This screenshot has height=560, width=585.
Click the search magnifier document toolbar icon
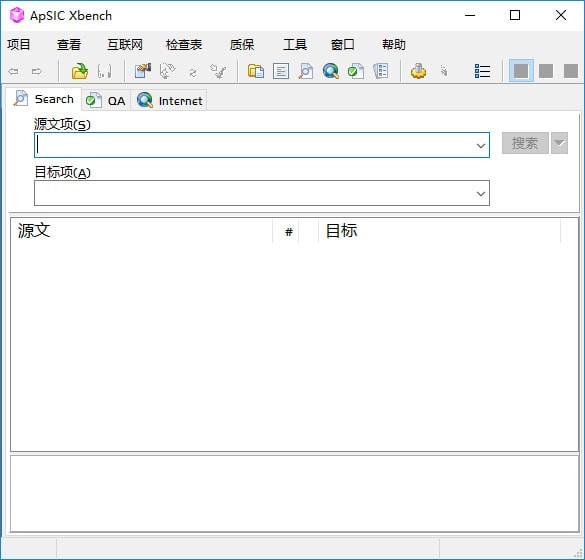click(x=306, y=71)
